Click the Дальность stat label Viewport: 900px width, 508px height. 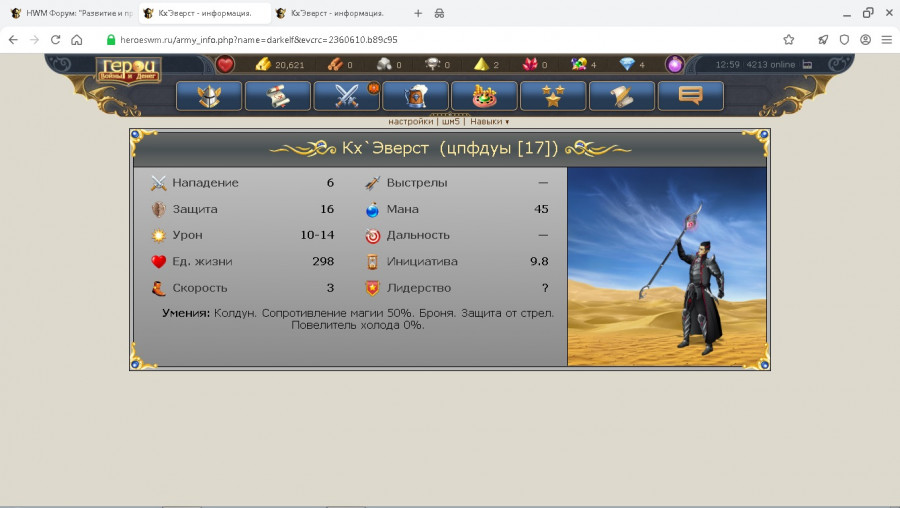point(418,235)
